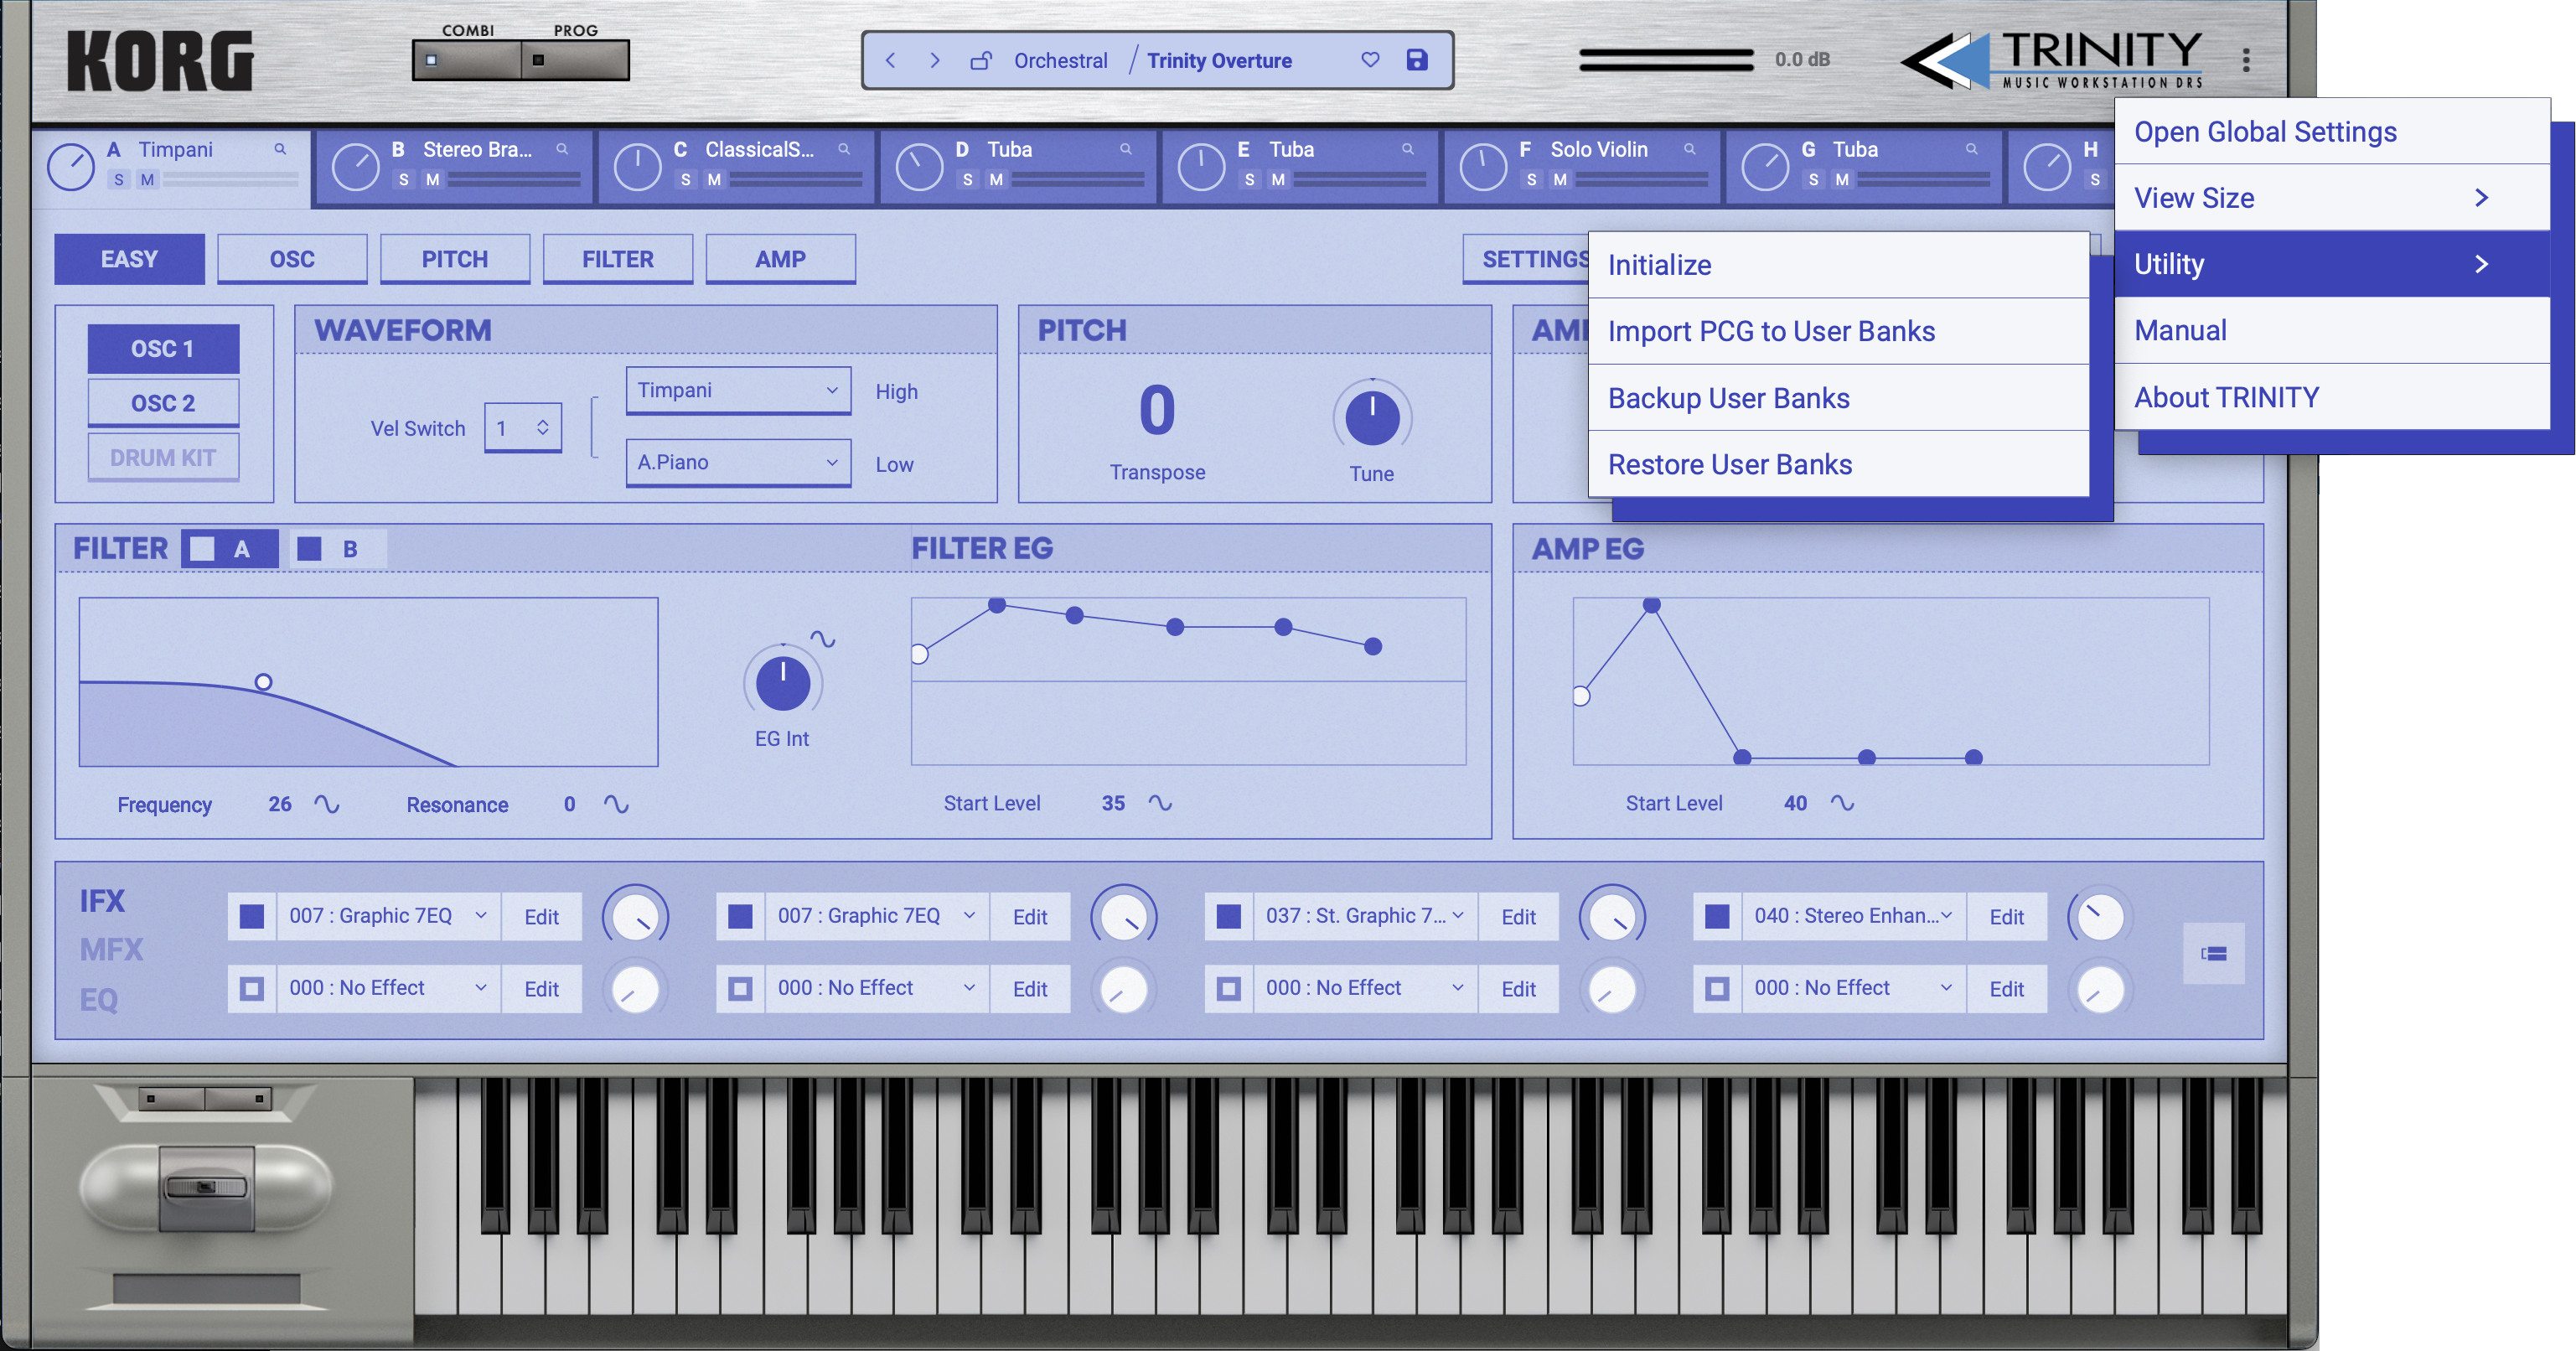Save the preset with the floppy disk icon
The height and width of the screenshot is (1351, 2576).
coord(1417,60)
